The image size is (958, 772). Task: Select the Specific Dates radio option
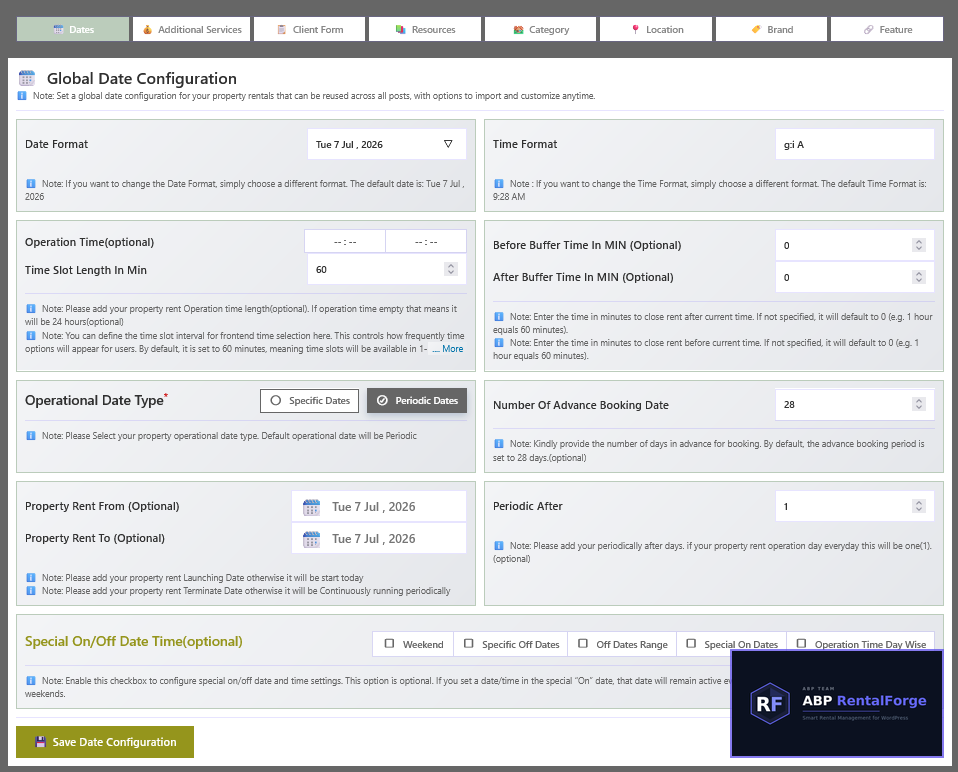click(309, 401)
